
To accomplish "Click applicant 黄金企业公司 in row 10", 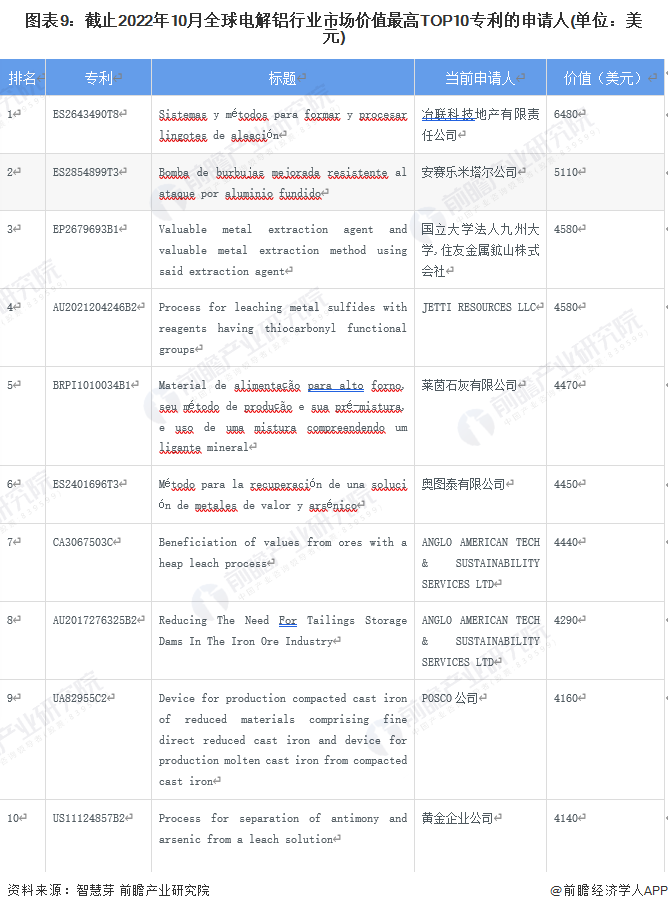I will click(x=457, y=818).
